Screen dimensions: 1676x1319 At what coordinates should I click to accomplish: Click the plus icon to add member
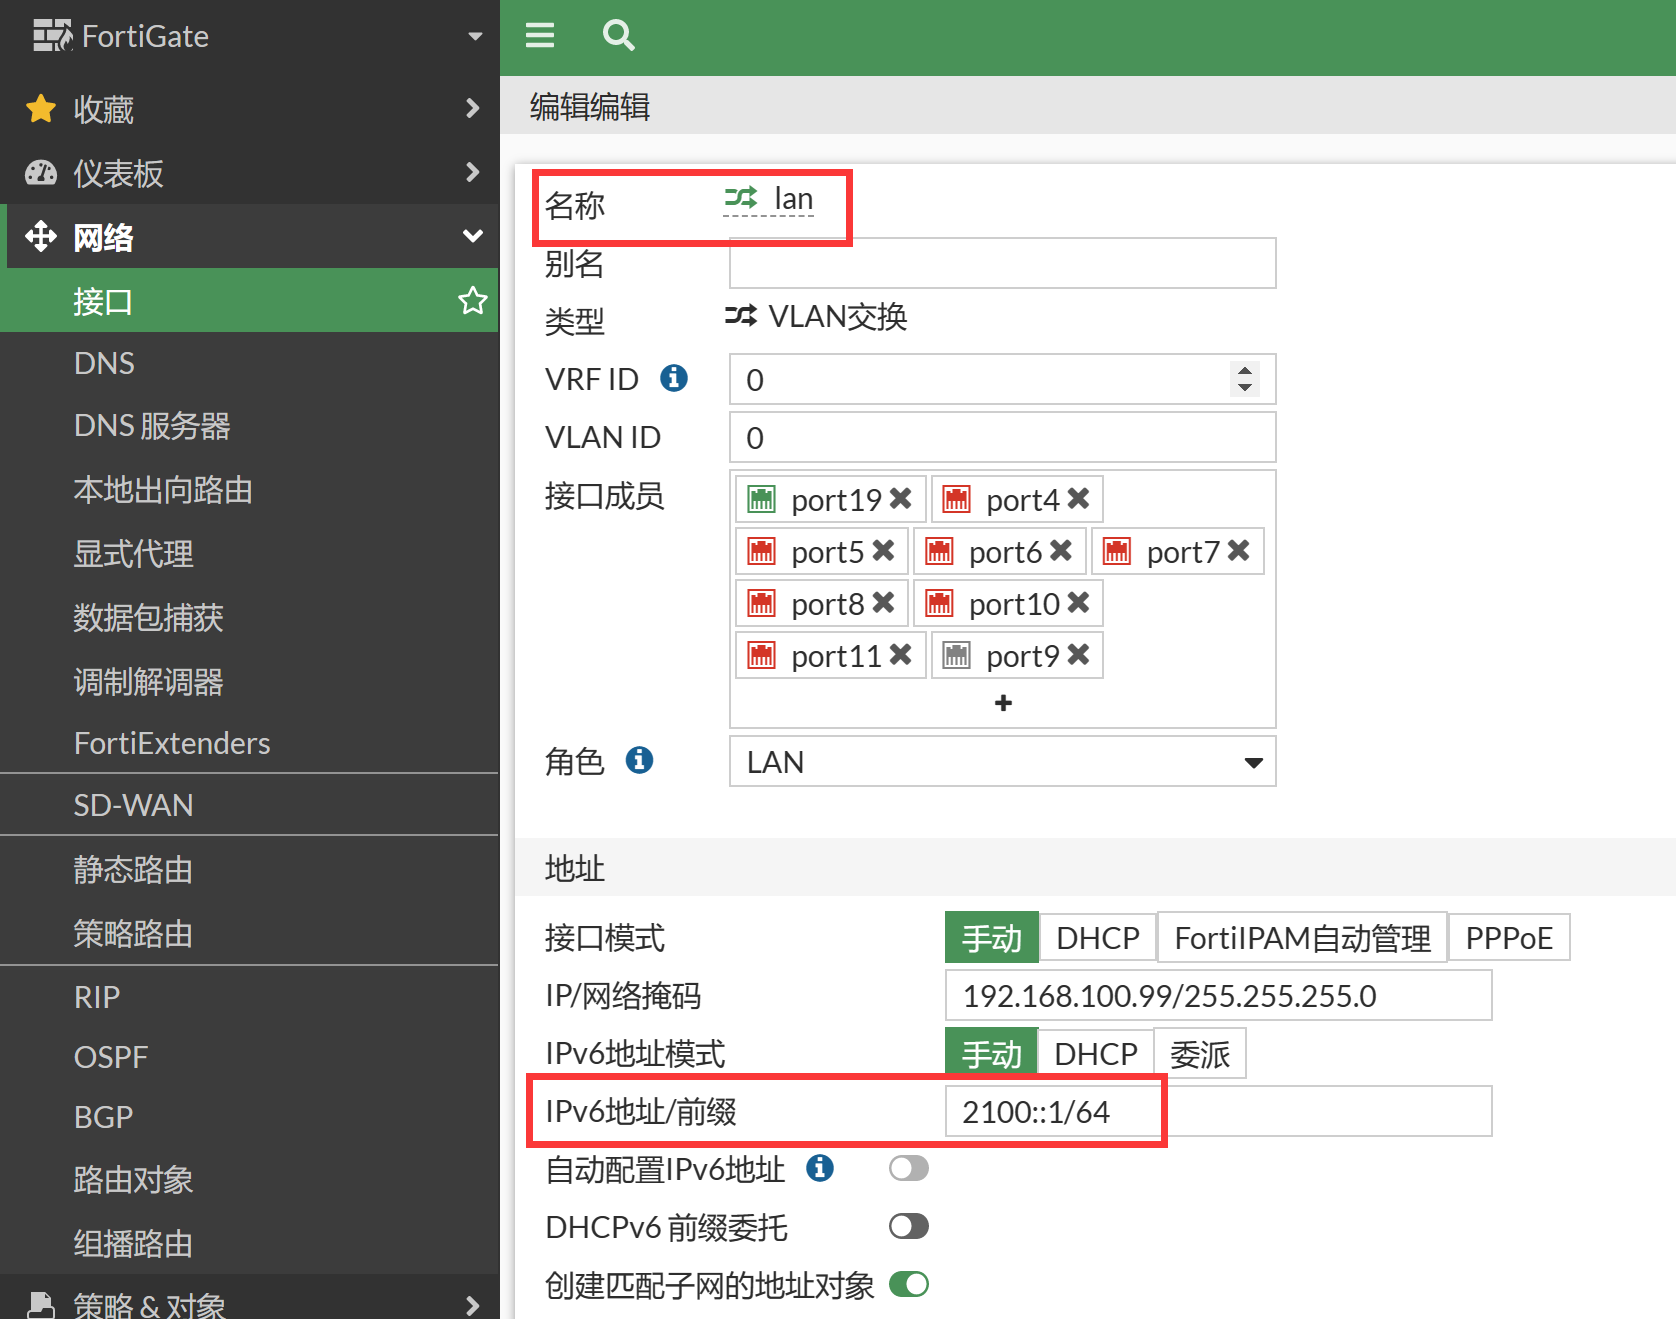tap(1003, 703)
